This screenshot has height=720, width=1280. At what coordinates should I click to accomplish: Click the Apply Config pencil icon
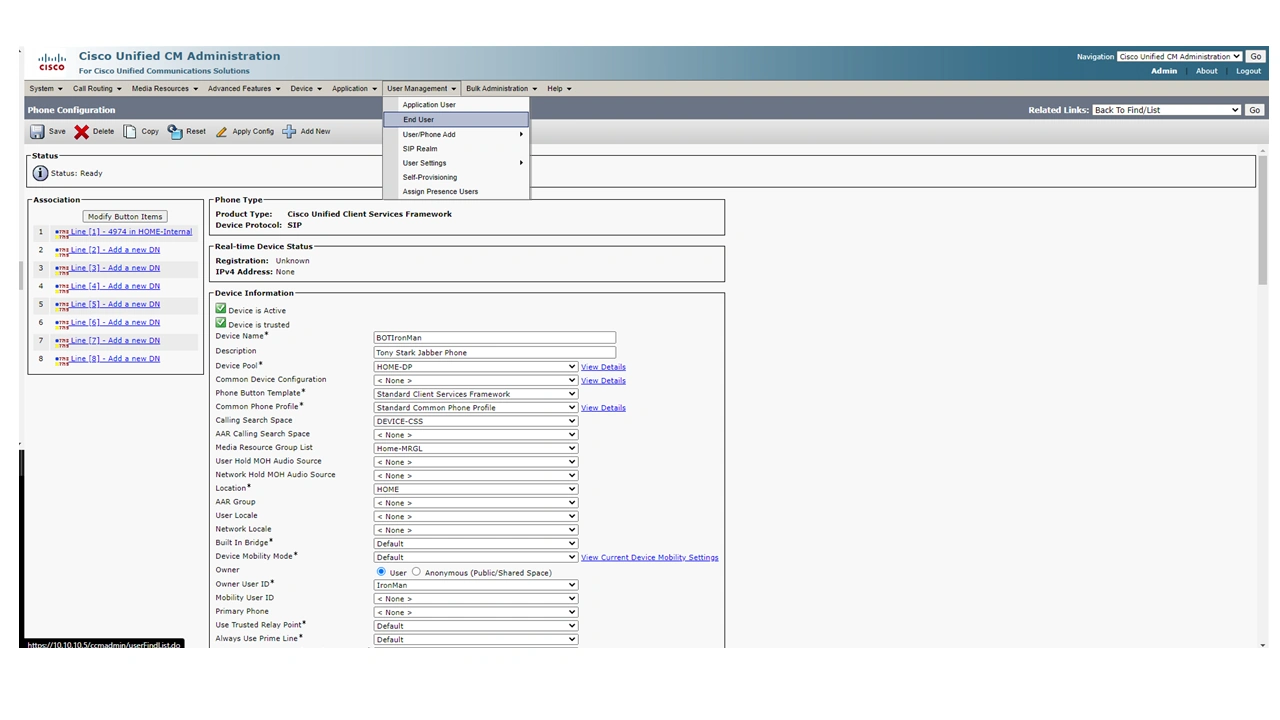(222, 132)
